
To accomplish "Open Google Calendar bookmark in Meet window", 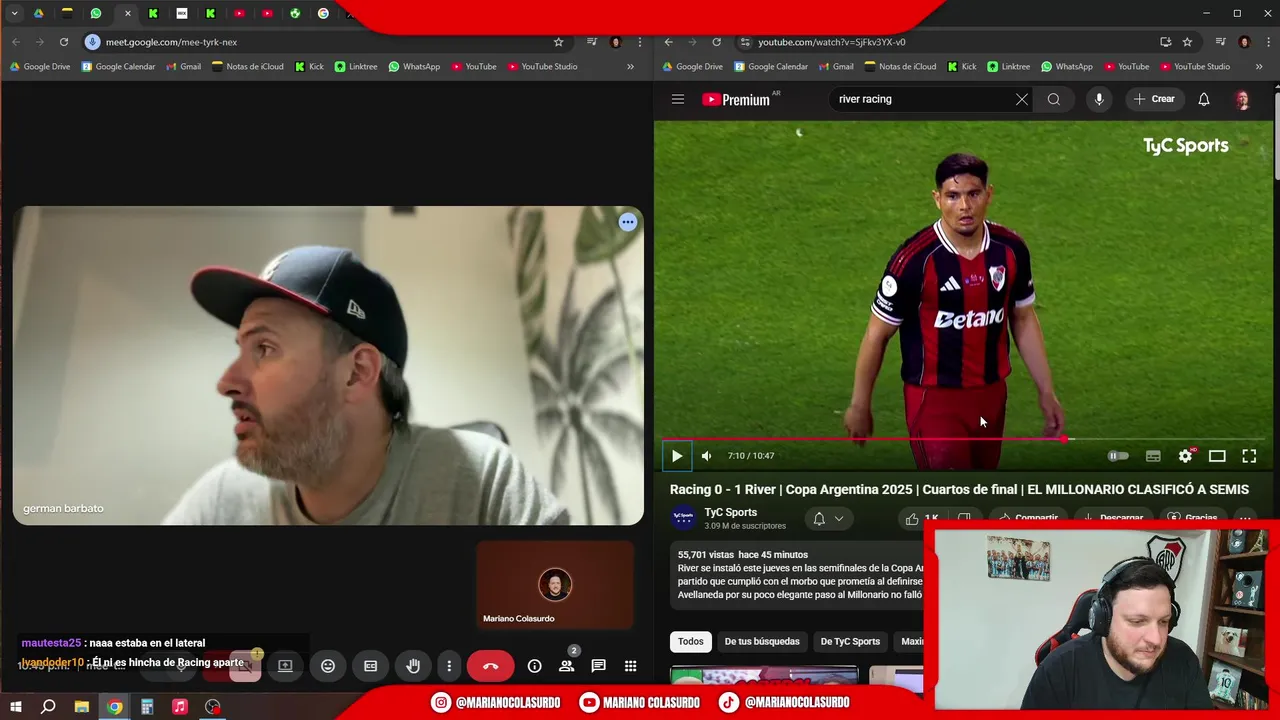I will coord(118,67).
